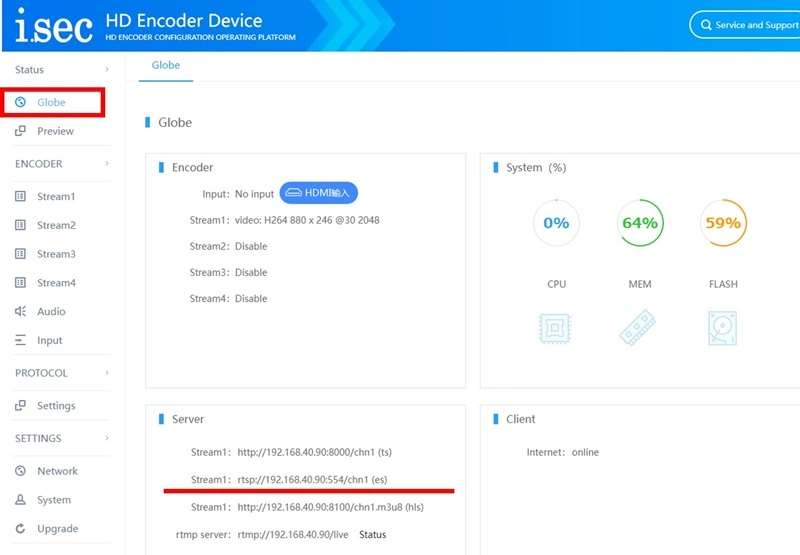Image resolution: width=800 pixels, height=555 pixels.
Task: Click the Preview icon in sidebar
Action: click(20, 131)
